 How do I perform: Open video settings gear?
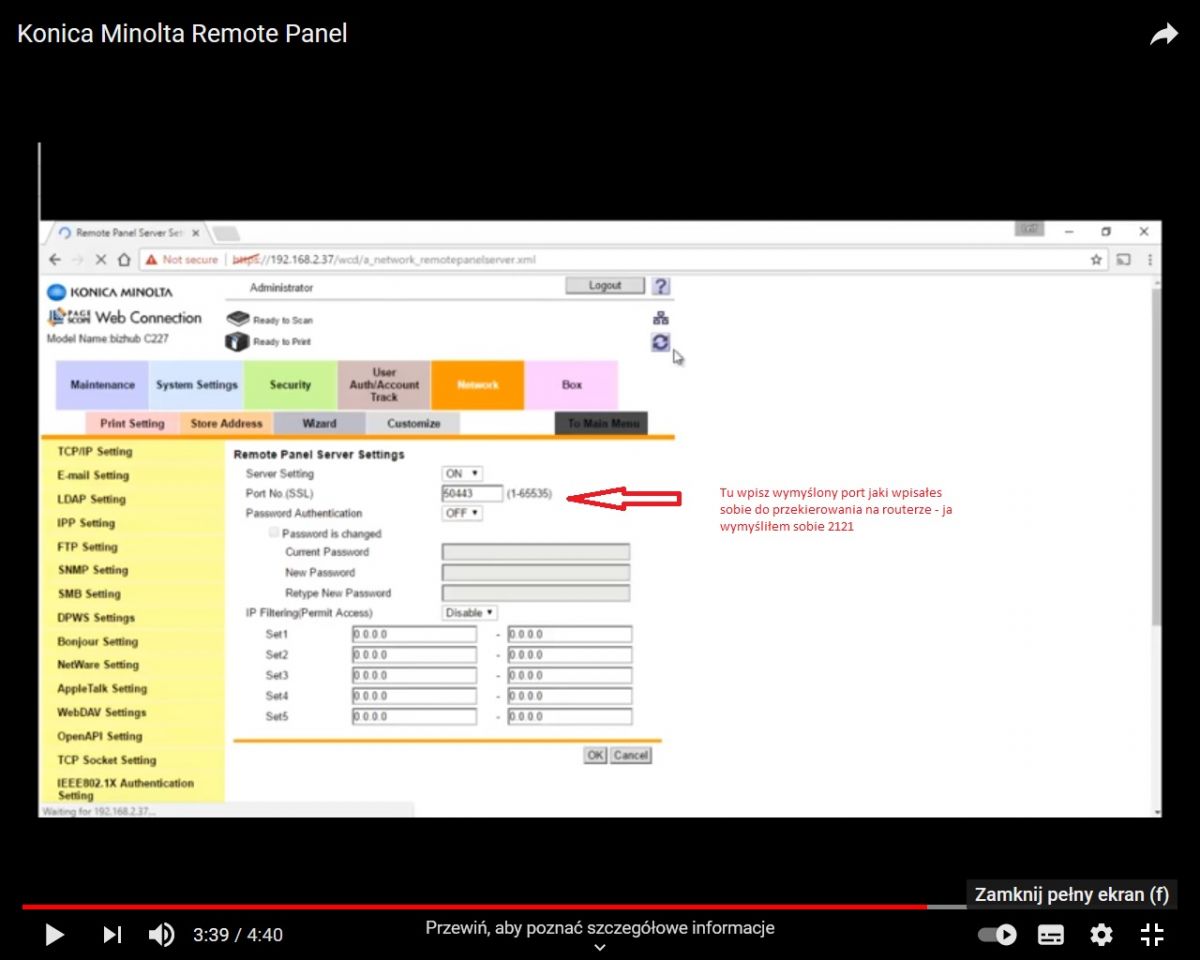tap(1101, 935)
